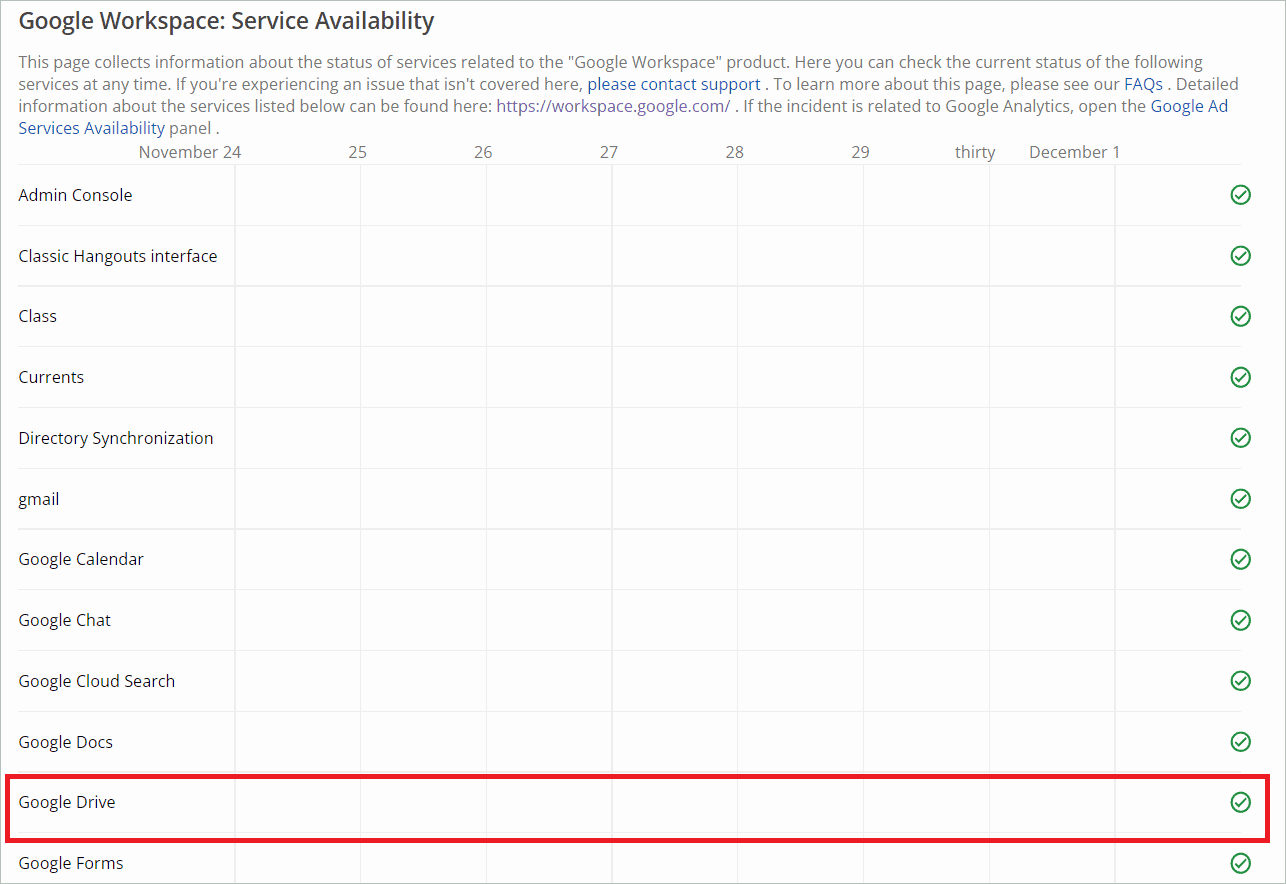Click the 'November 24' date header
This screenshot has height=884, width=1286.
click(x=190, y=152)
